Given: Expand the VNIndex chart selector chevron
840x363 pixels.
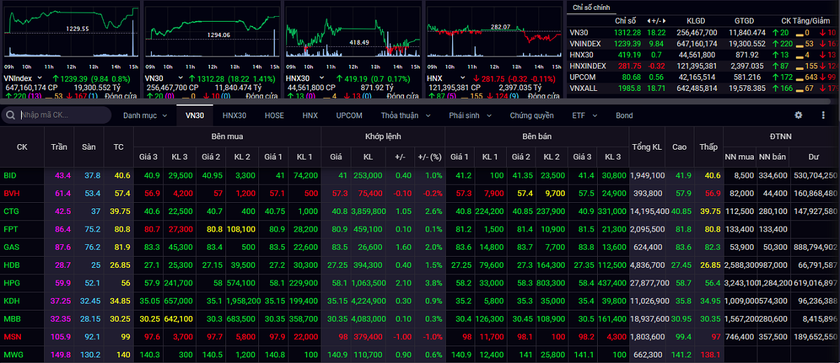Looking at the screenshot, I should (41, 78).
